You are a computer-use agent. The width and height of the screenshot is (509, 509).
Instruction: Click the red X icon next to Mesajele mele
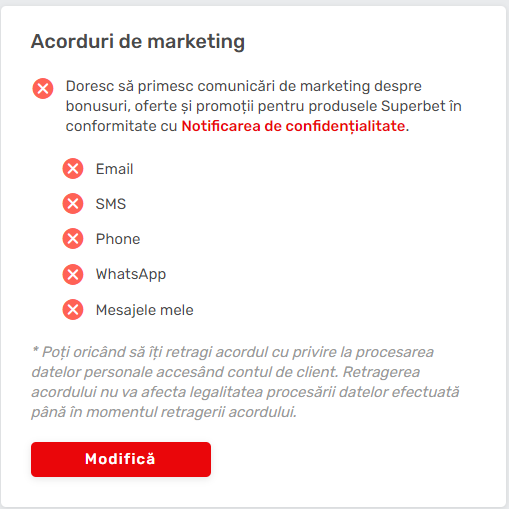(x=73, y=310)
